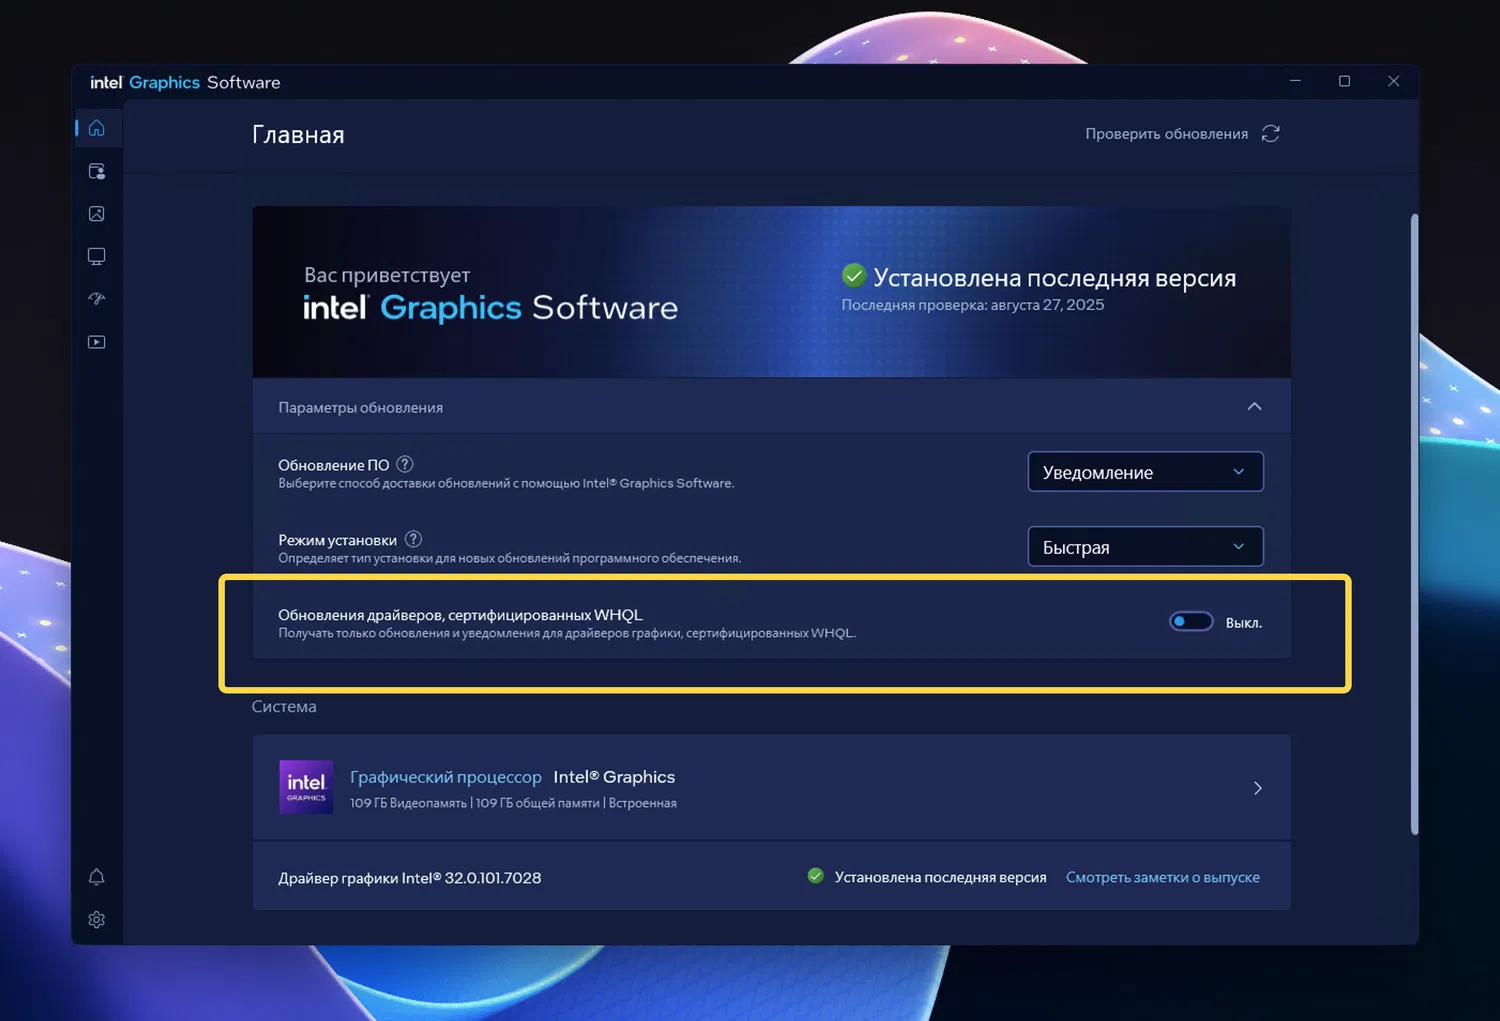Open the settings gear in sidebar
Screen dimensions: 1500x1021
point(97,920)
